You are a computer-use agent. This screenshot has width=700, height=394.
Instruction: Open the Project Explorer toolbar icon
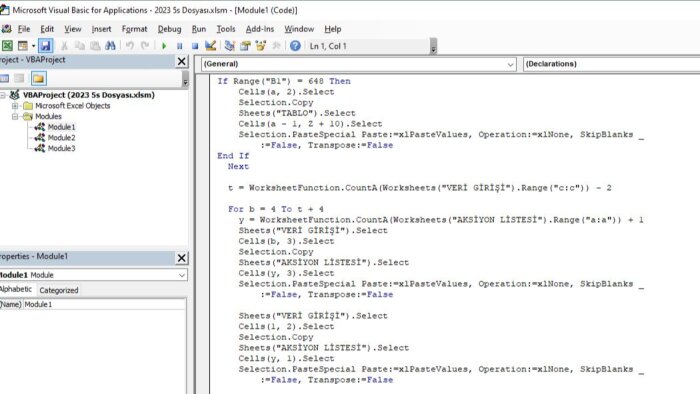tap(229, 46)
